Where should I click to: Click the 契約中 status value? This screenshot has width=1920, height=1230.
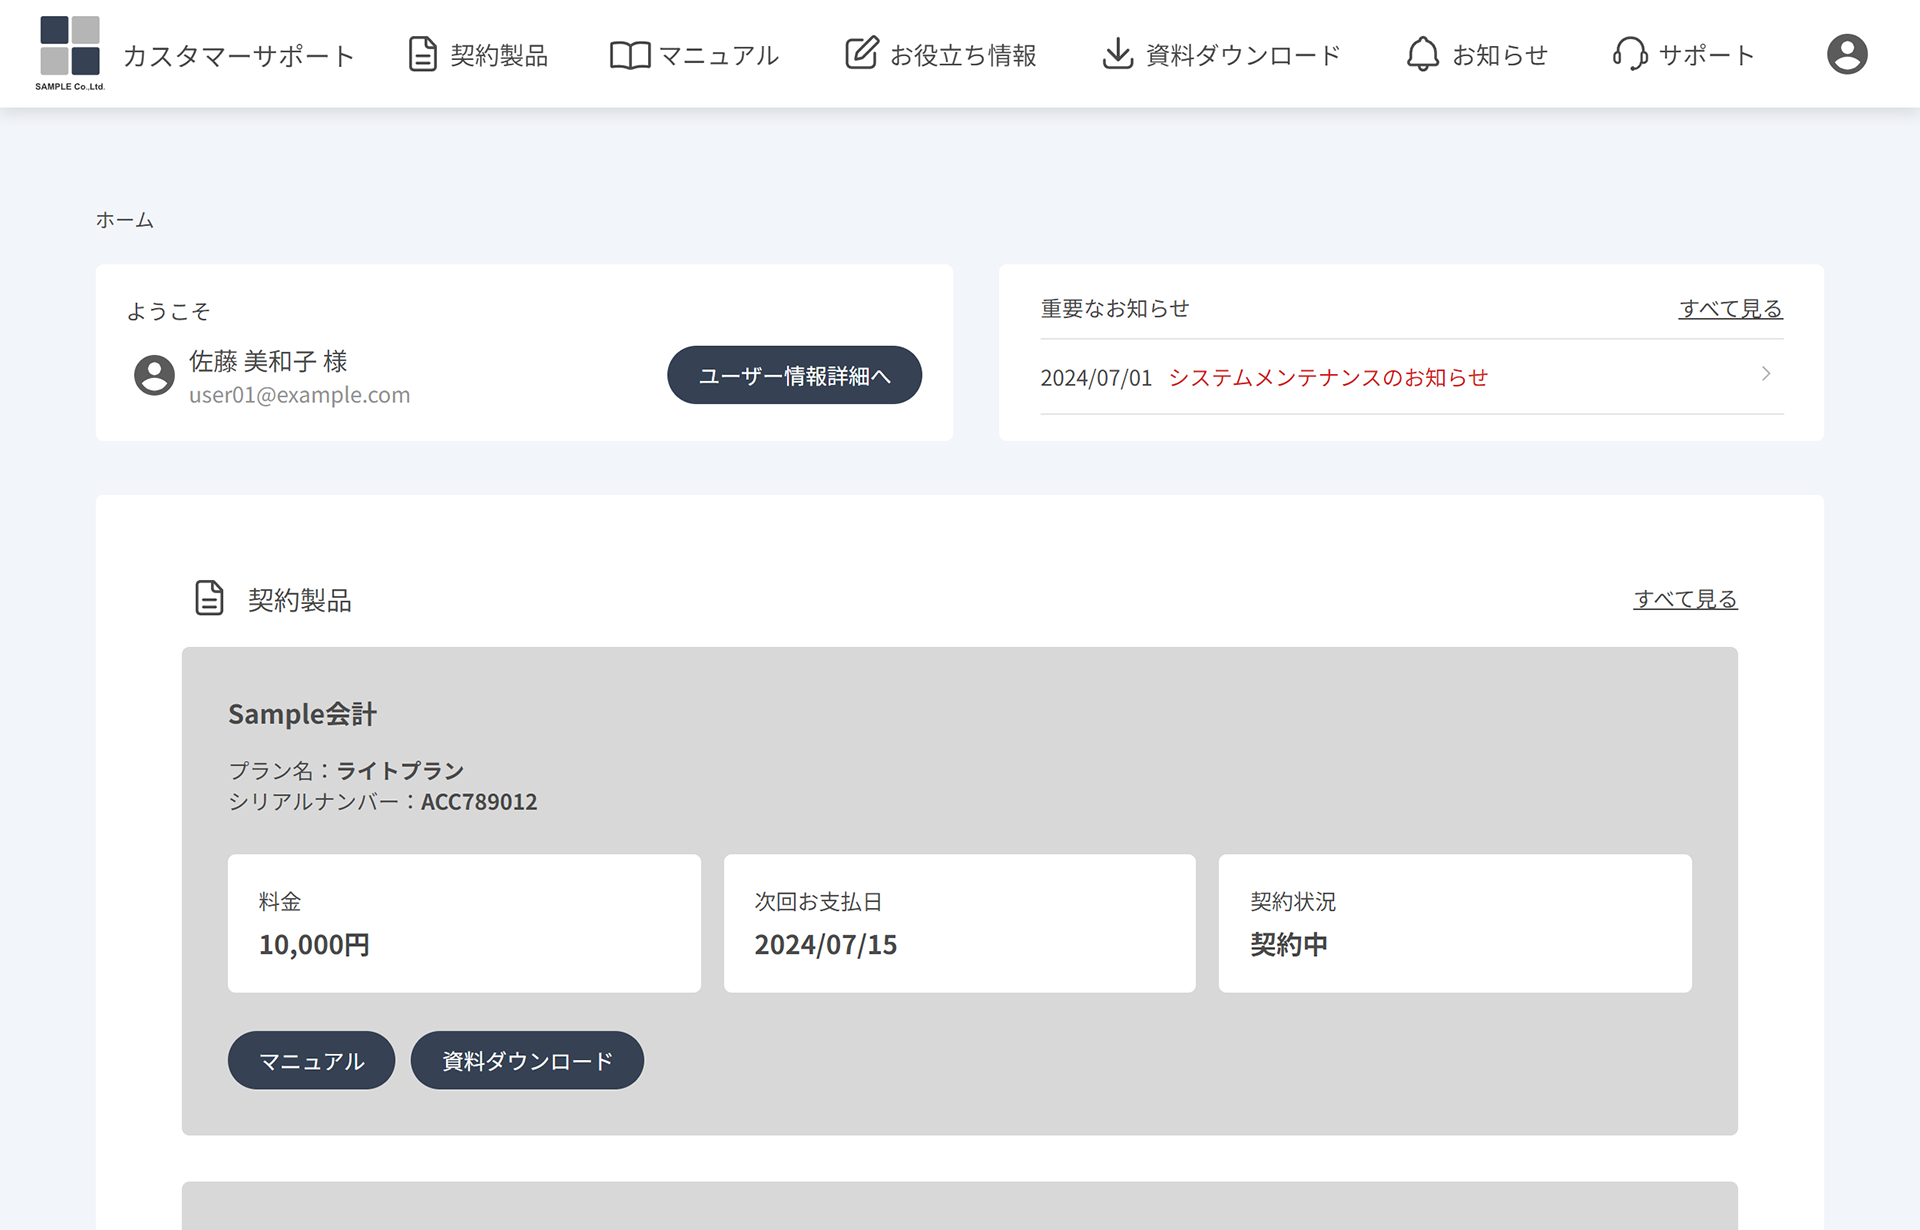pyautogui.click(x=1289, y=945)
